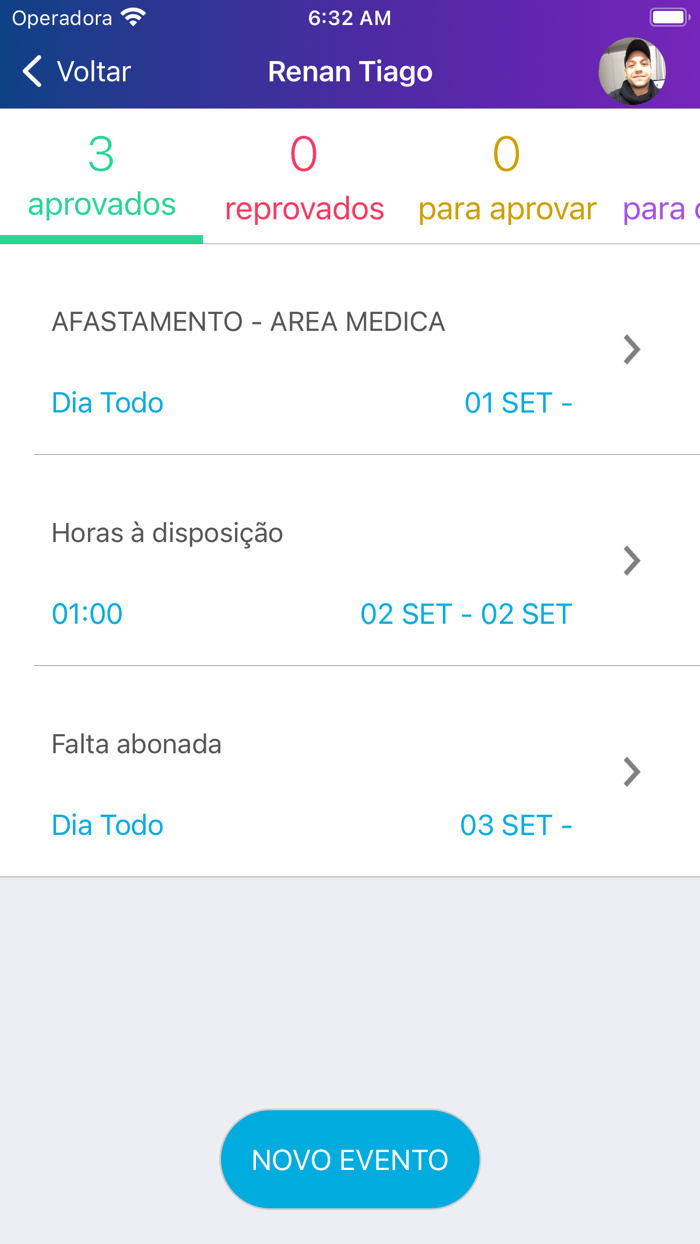Tap the 02 SET - 02 SET date range
The image size is (700, 1244).
tap(466, 613)
